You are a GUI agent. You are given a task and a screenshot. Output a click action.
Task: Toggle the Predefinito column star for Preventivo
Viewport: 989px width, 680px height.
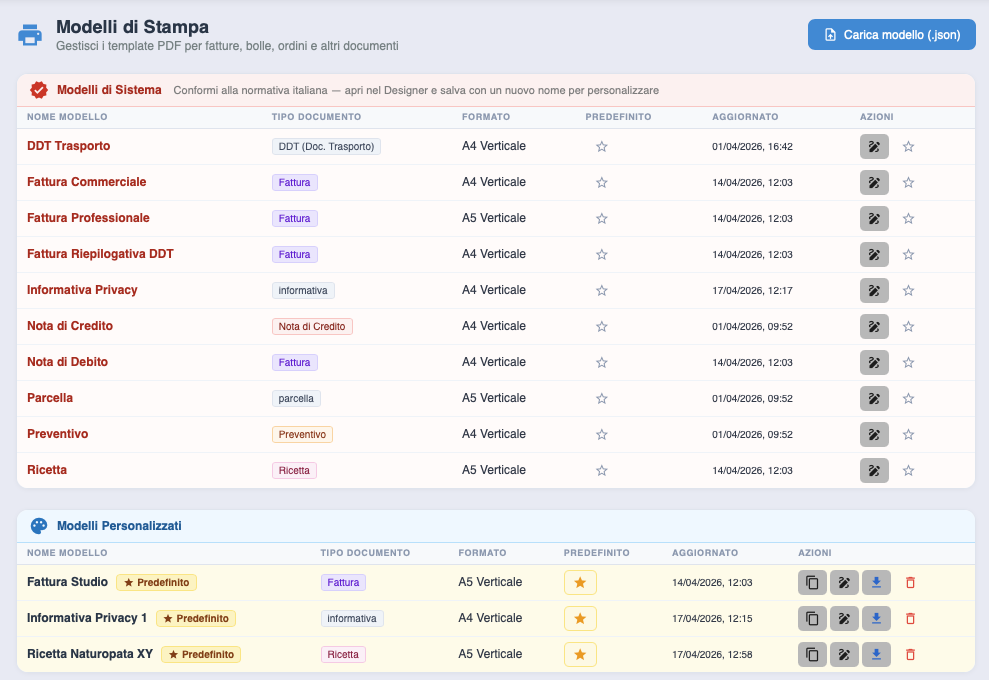[602, 435]
